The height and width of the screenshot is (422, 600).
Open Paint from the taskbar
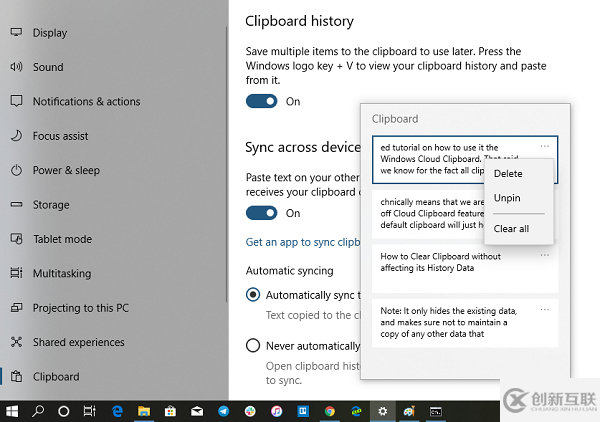pyautogui.click(x=409, y=412)
